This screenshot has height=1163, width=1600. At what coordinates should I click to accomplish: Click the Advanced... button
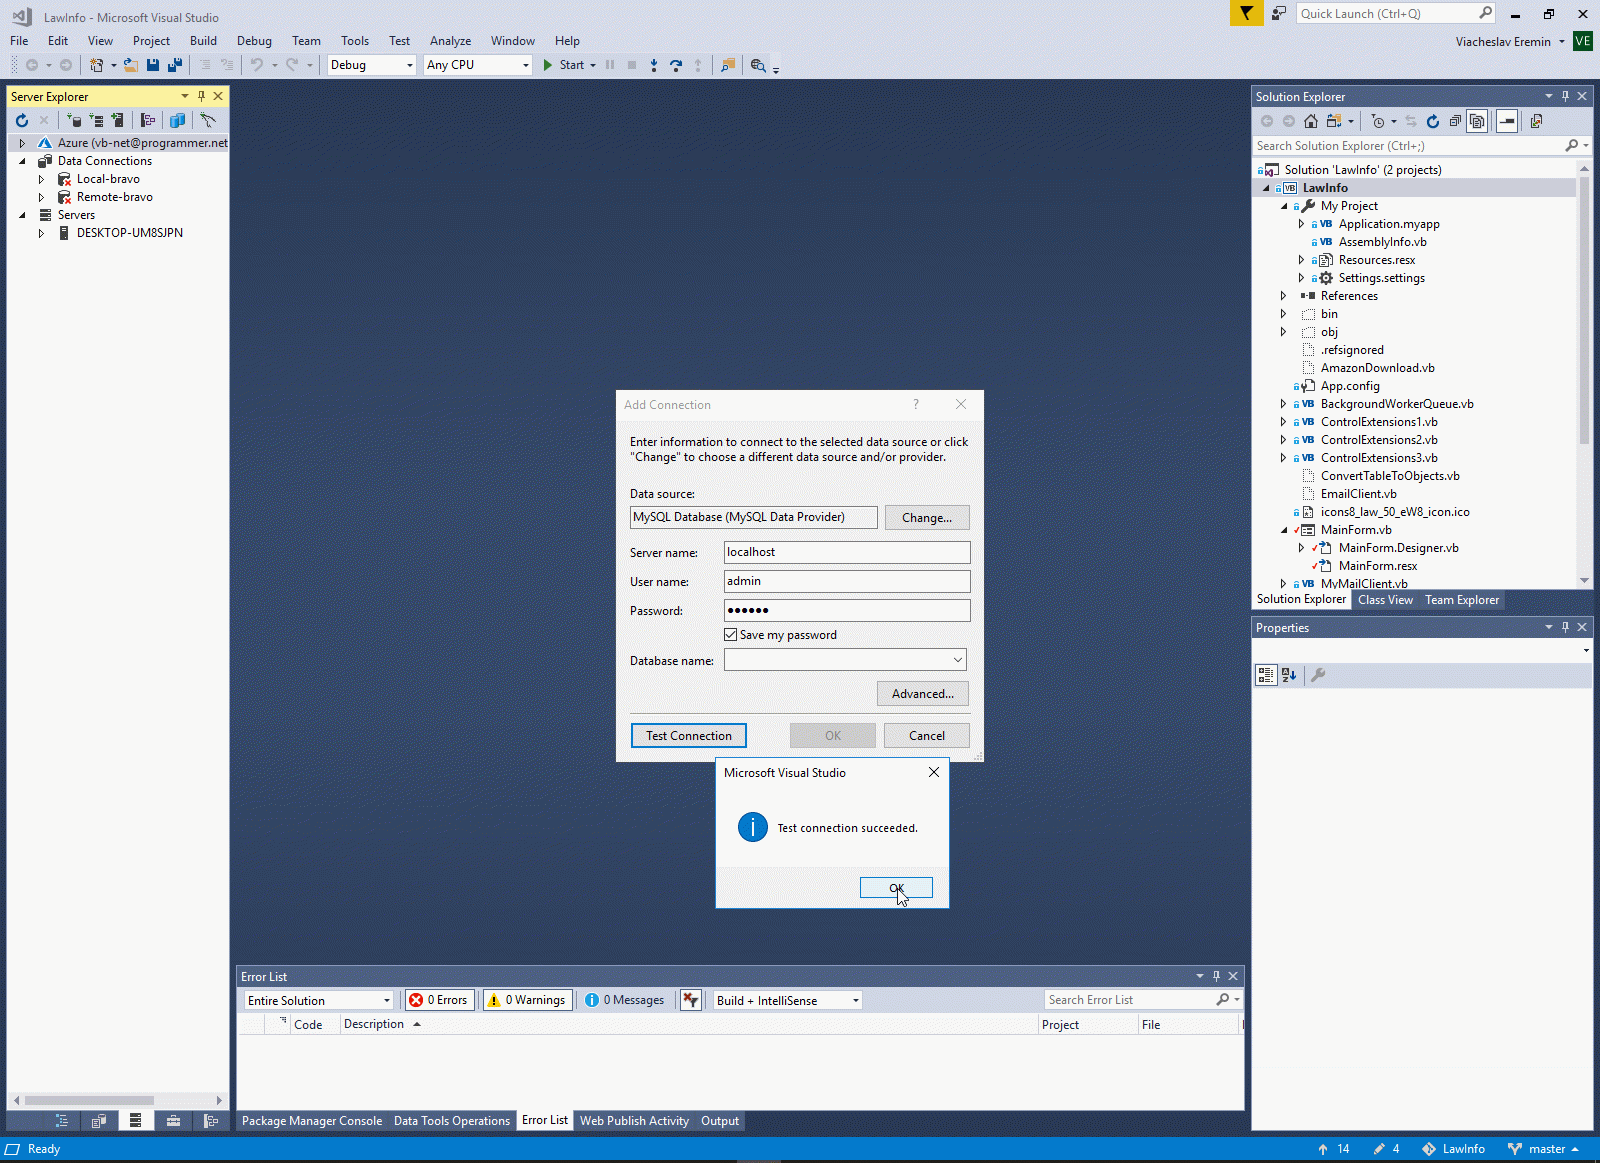point(923,694)
